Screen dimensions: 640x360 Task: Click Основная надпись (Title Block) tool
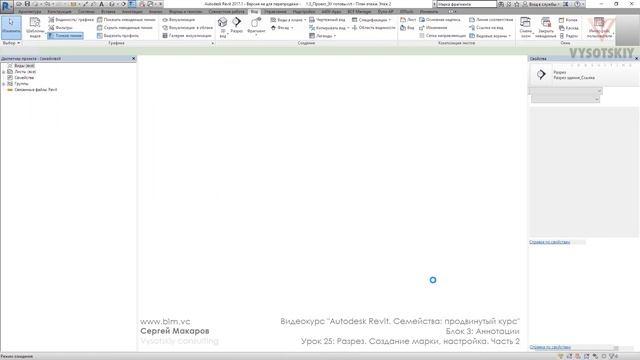tap(440, 20)
